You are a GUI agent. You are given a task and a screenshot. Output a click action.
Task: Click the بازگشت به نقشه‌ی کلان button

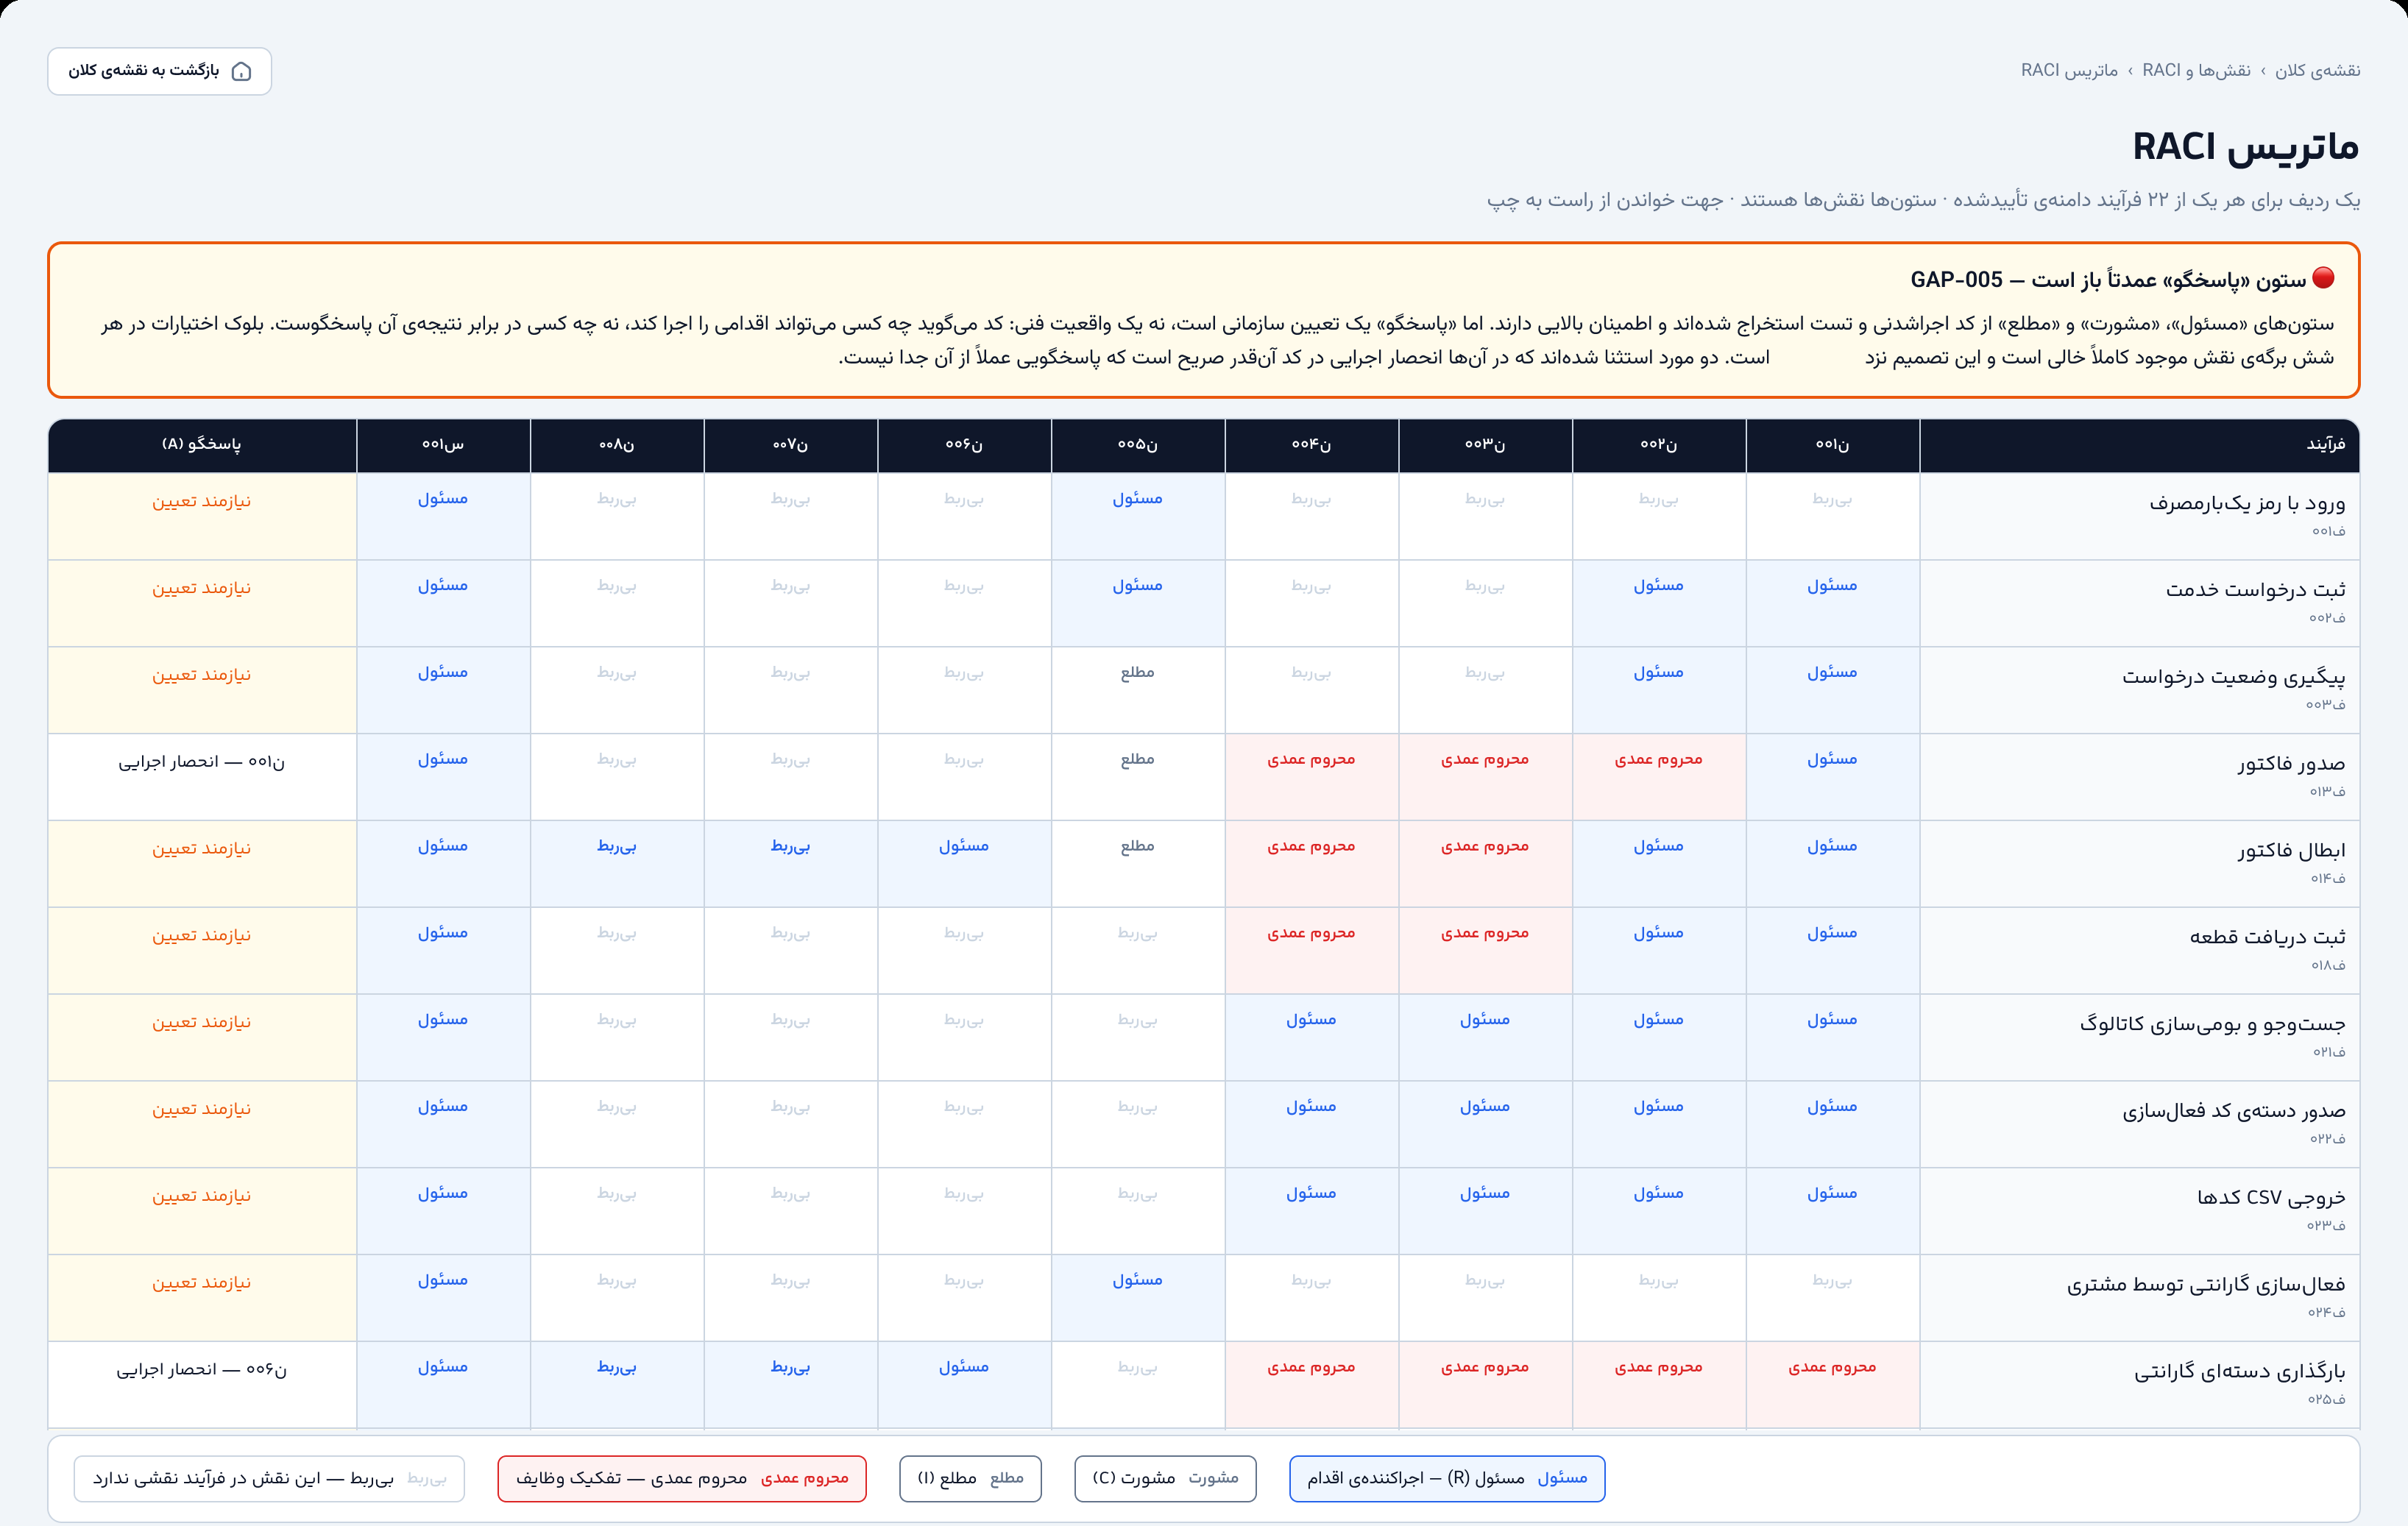pos(160,71)
